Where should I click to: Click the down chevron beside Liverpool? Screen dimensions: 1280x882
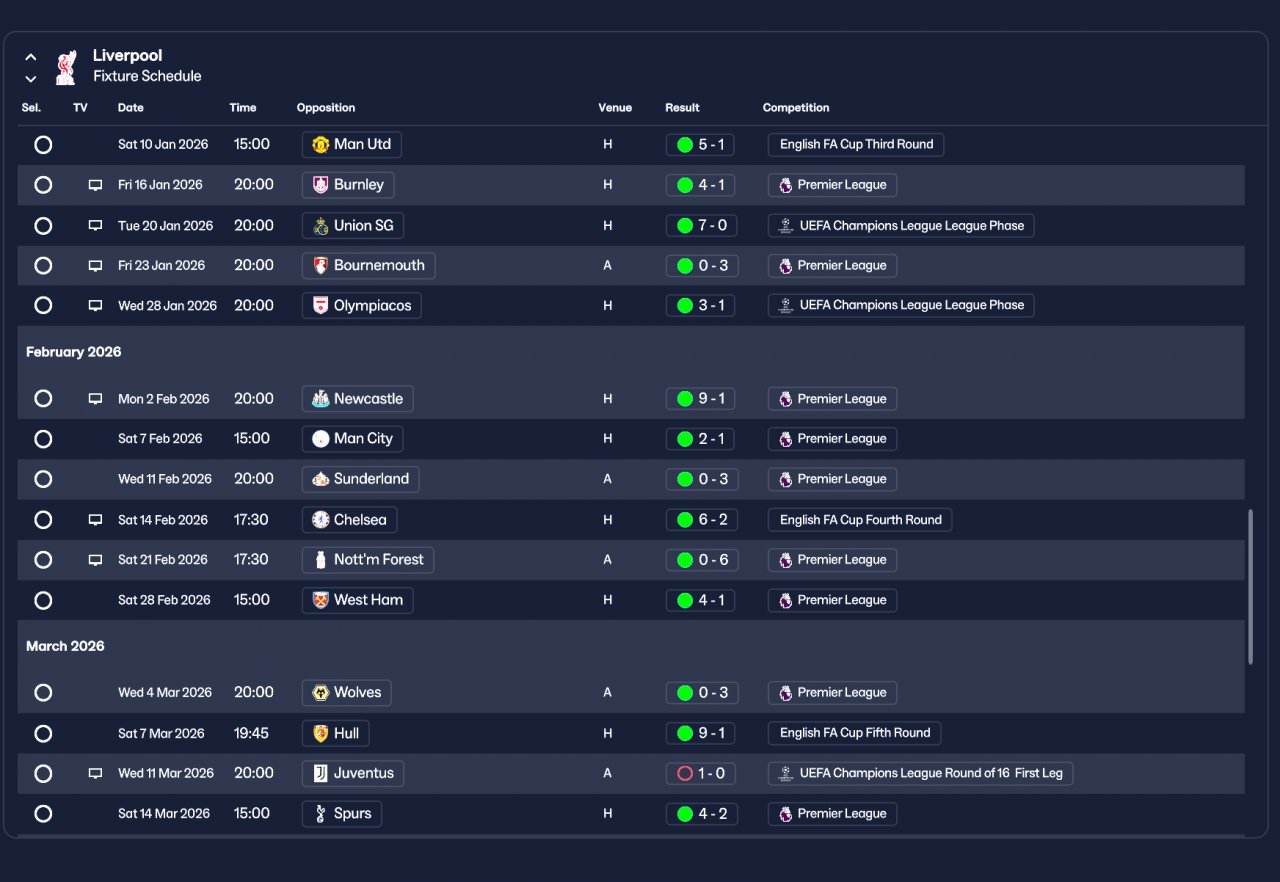31,78
